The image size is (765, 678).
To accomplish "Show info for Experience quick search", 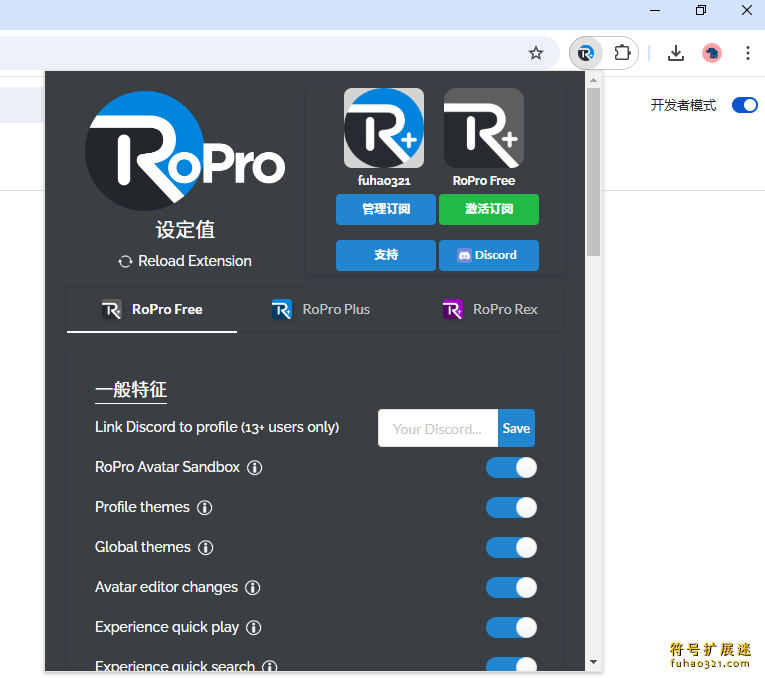I will (269, 666).
